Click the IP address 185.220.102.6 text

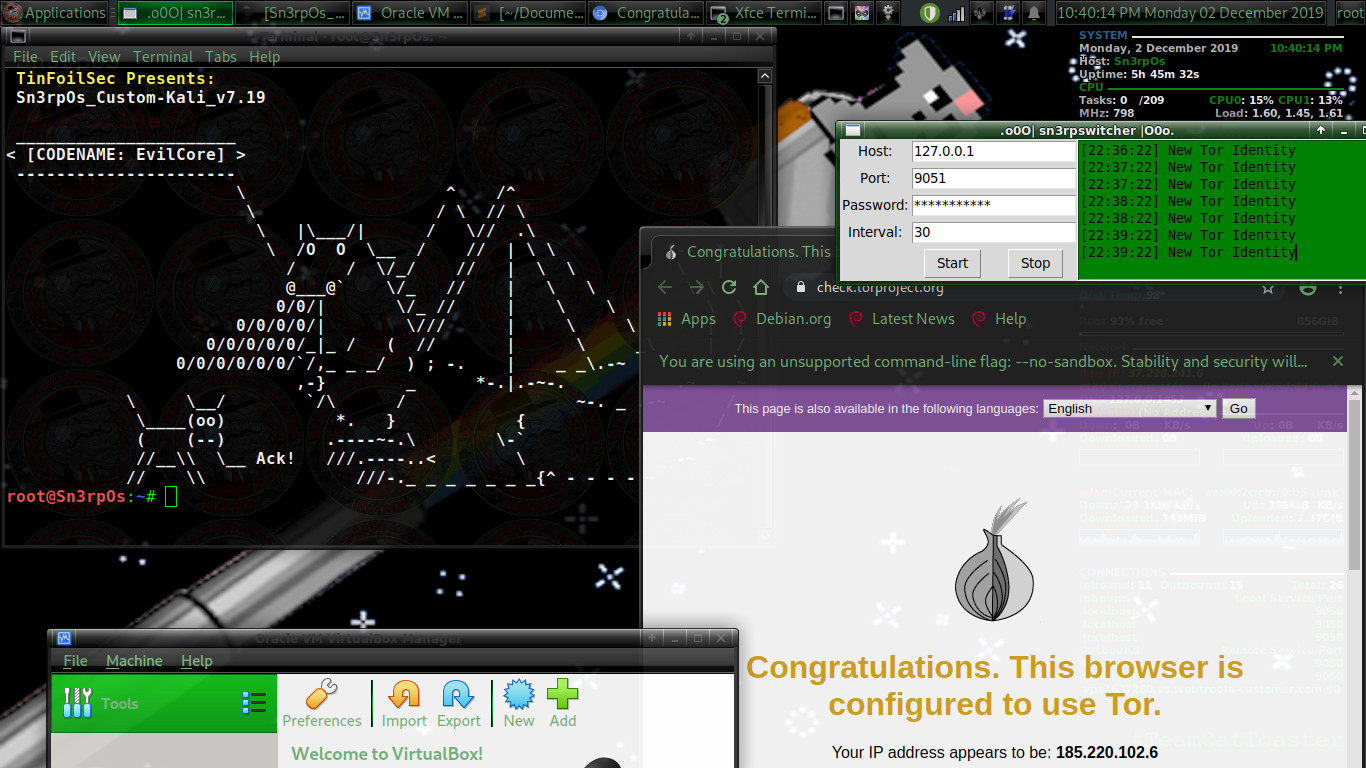(x=1107, y=752)
